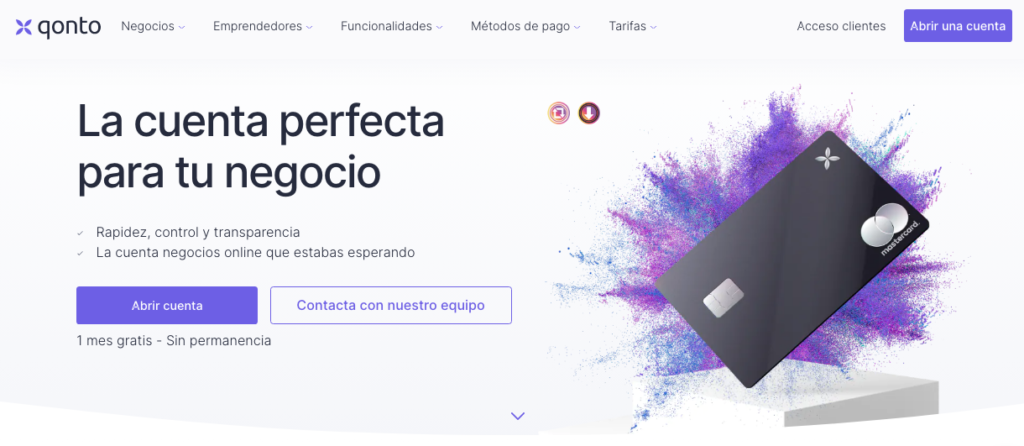Expand the Funcionalidades dropdown arrow

[440, 27]
